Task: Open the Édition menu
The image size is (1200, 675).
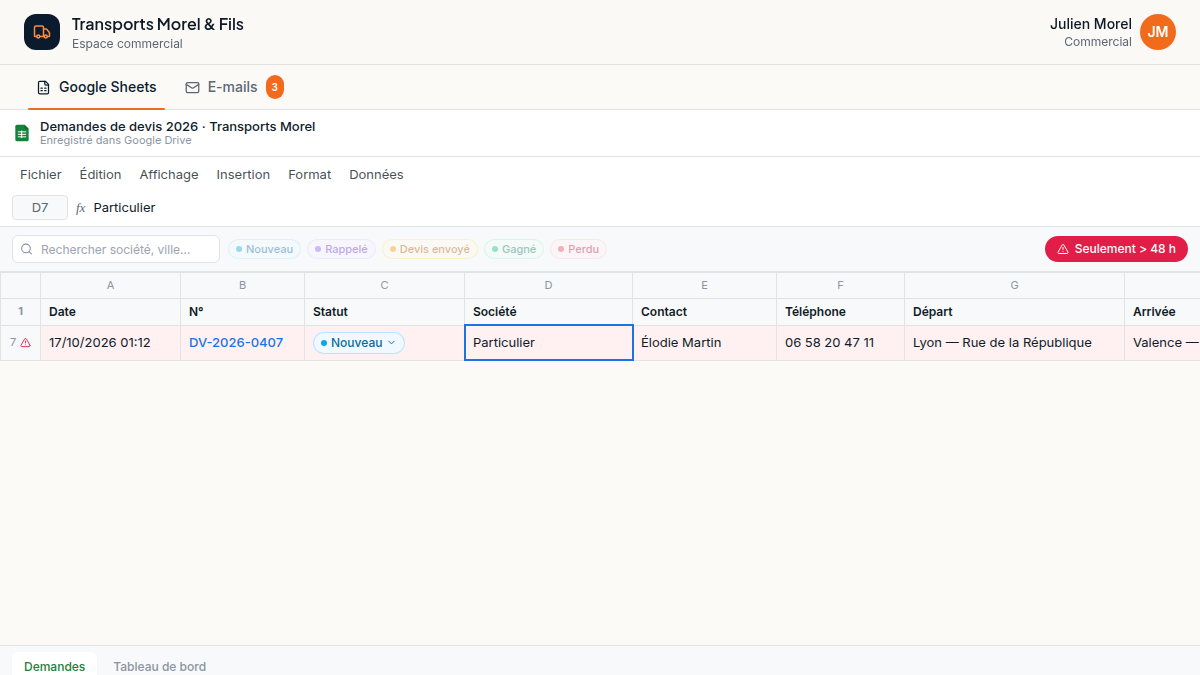Action: (x=101, y=175)
